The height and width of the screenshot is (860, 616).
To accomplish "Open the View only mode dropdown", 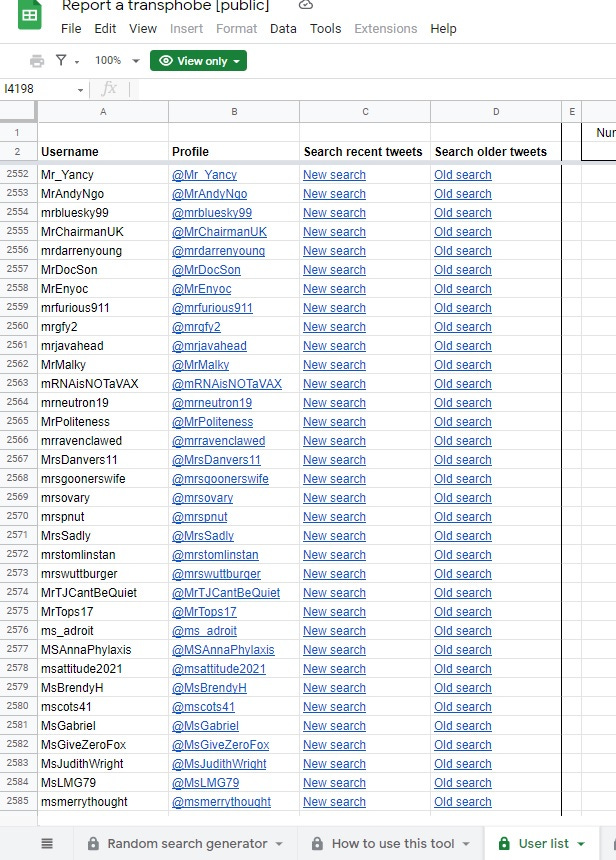I will 199,61.
